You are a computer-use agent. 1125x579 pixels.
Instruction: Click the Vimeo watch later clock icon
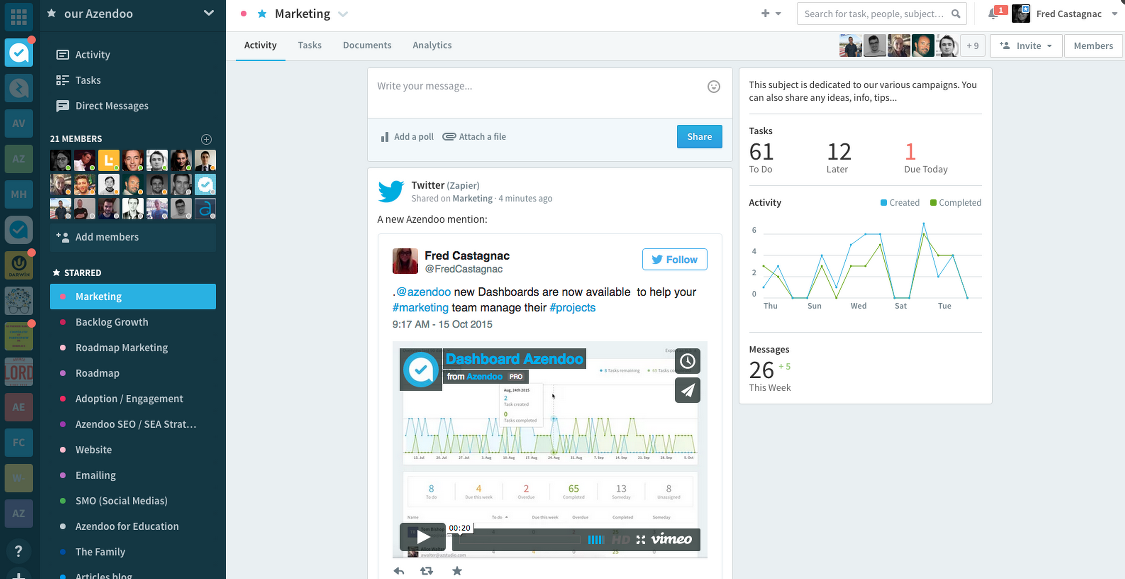click(x=687, y=360)
